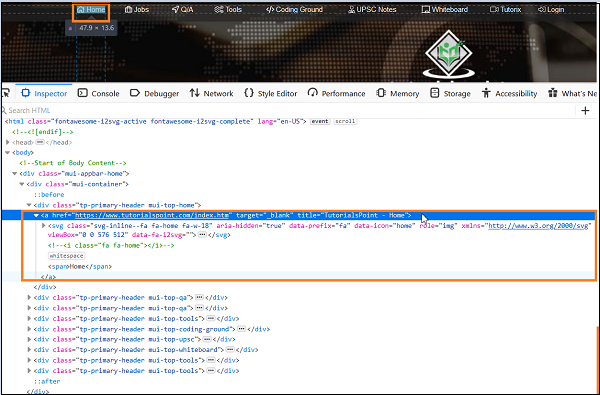Collapse the body element node
Screen dimensions: 600x395
(8, 153)
